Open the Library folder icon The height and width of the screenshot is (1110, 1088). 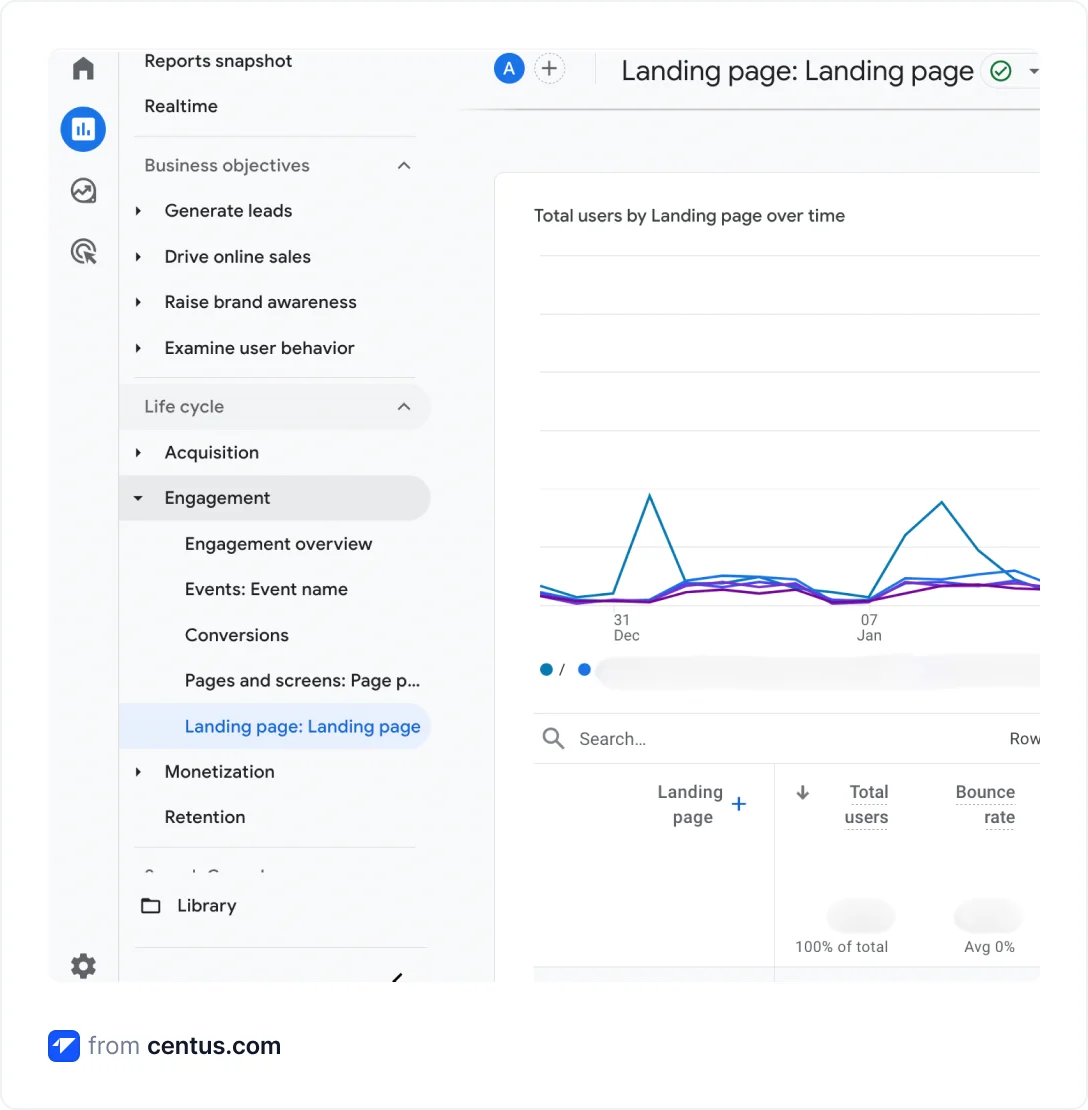[x=151, y=905]
